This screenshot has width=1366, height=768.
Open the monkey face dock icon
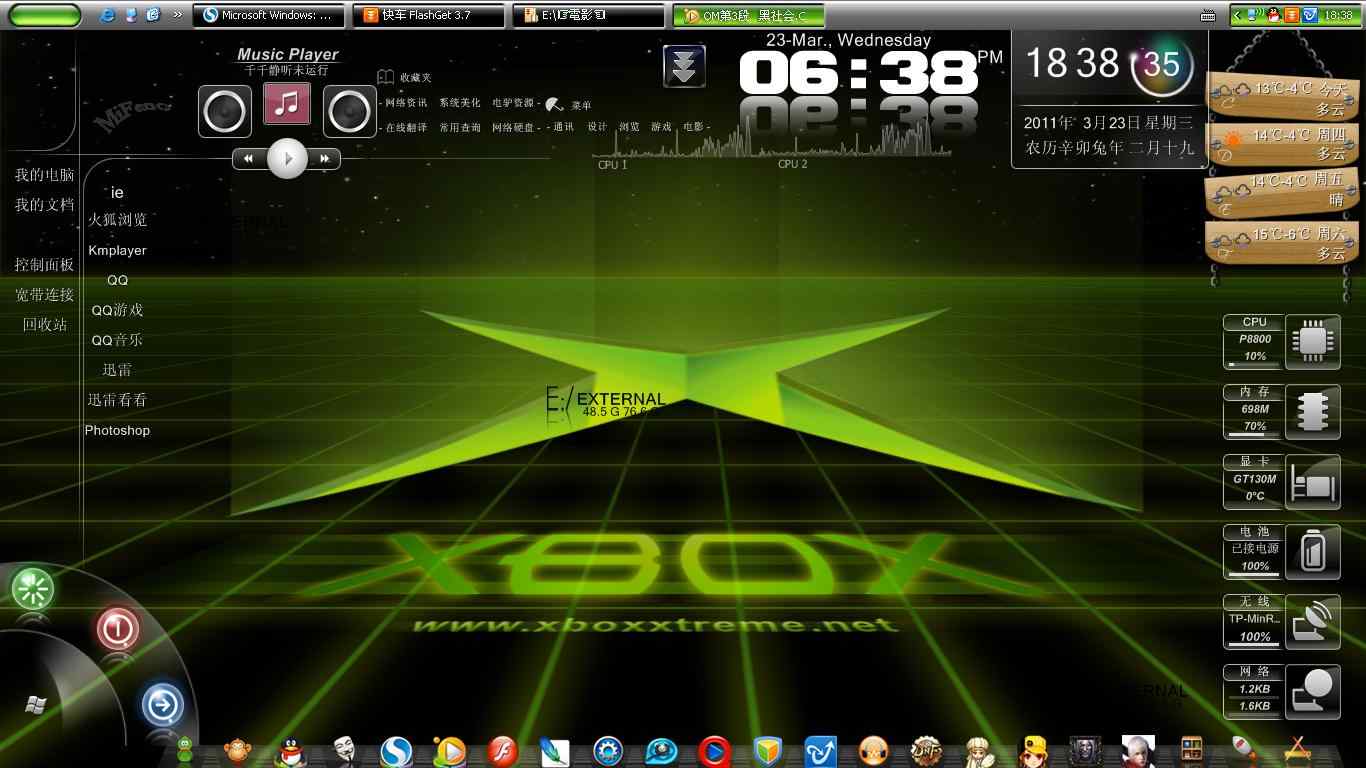pyautogui.click(x=237, y=751)
